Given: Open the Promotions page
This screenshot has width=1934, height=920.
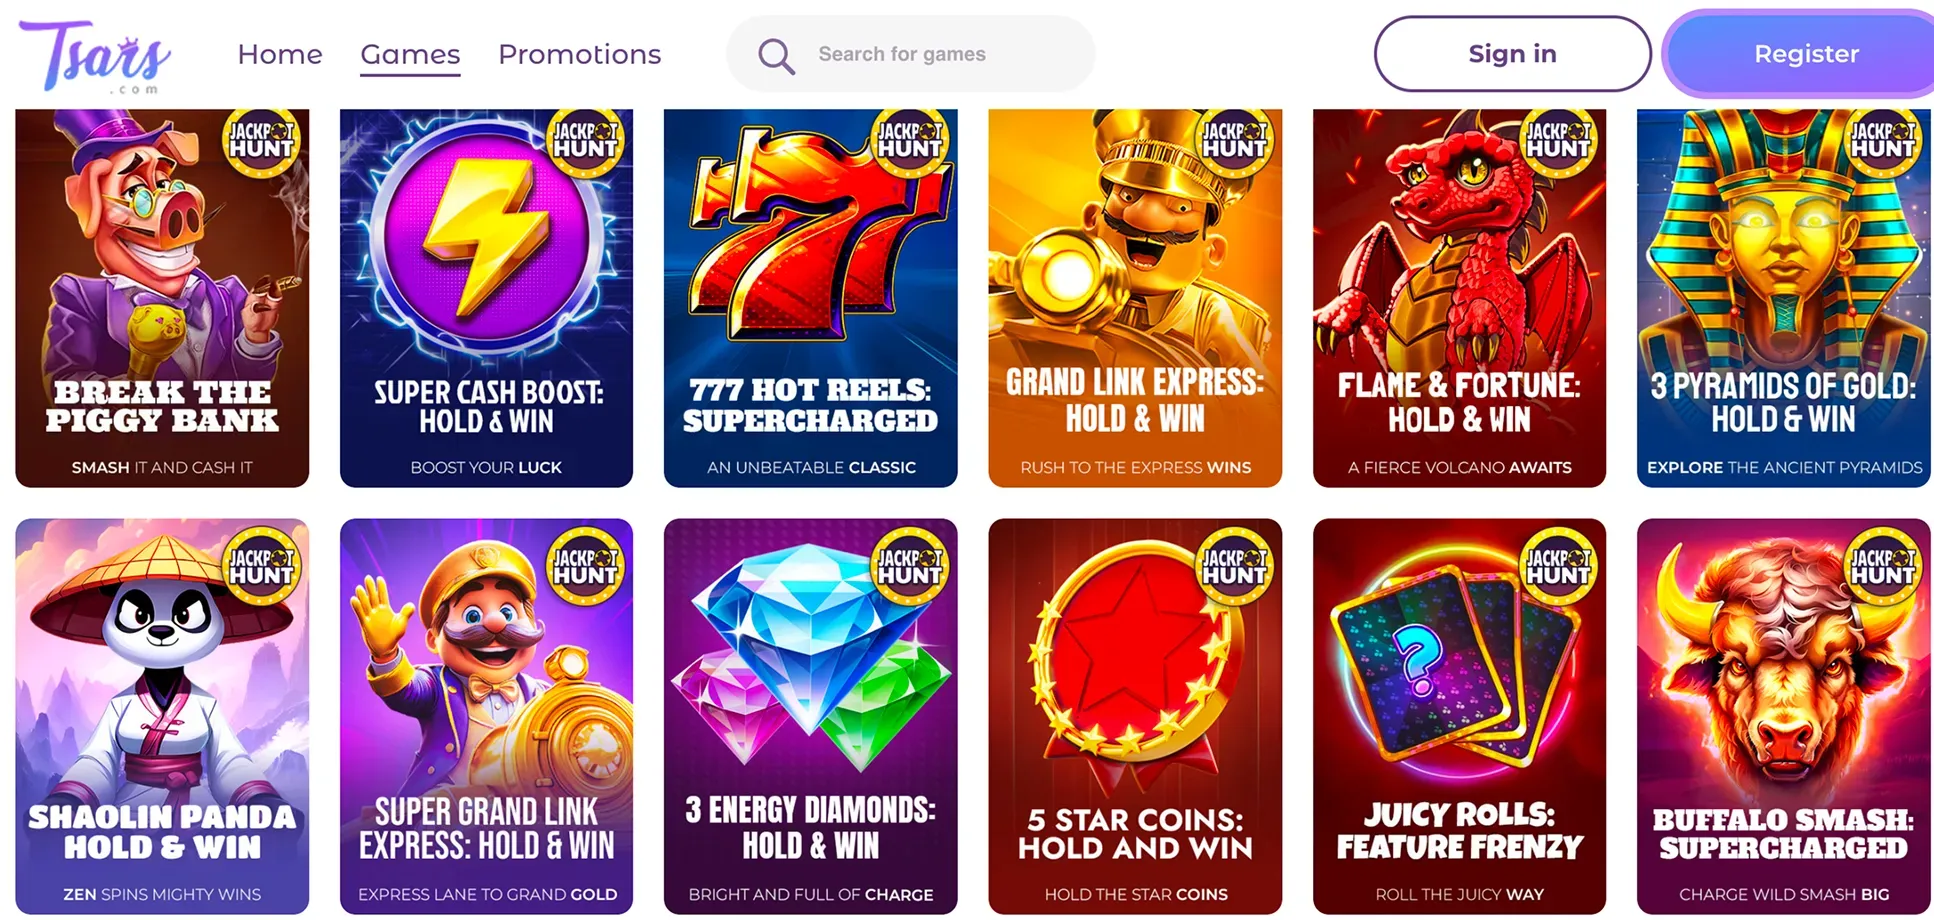Looking at the screenshot, I should tap(580, 54).
